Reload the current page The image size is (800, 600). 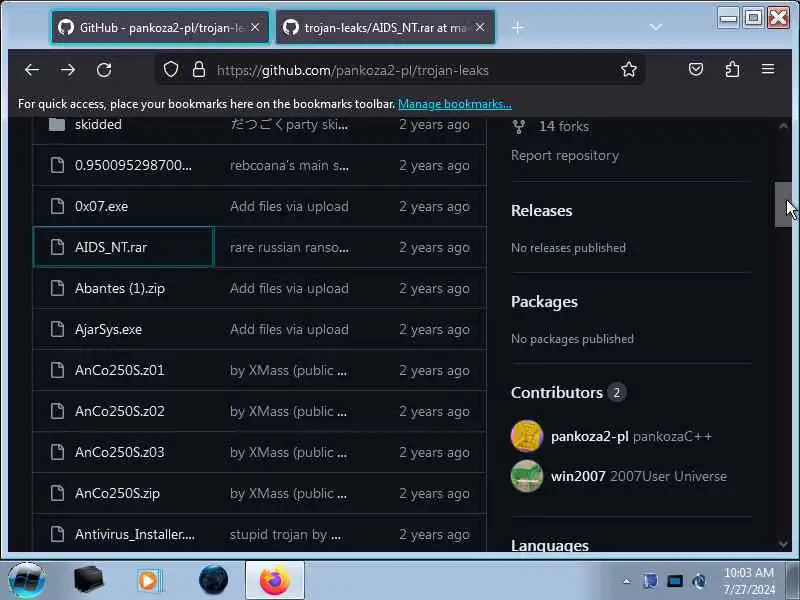104,70
